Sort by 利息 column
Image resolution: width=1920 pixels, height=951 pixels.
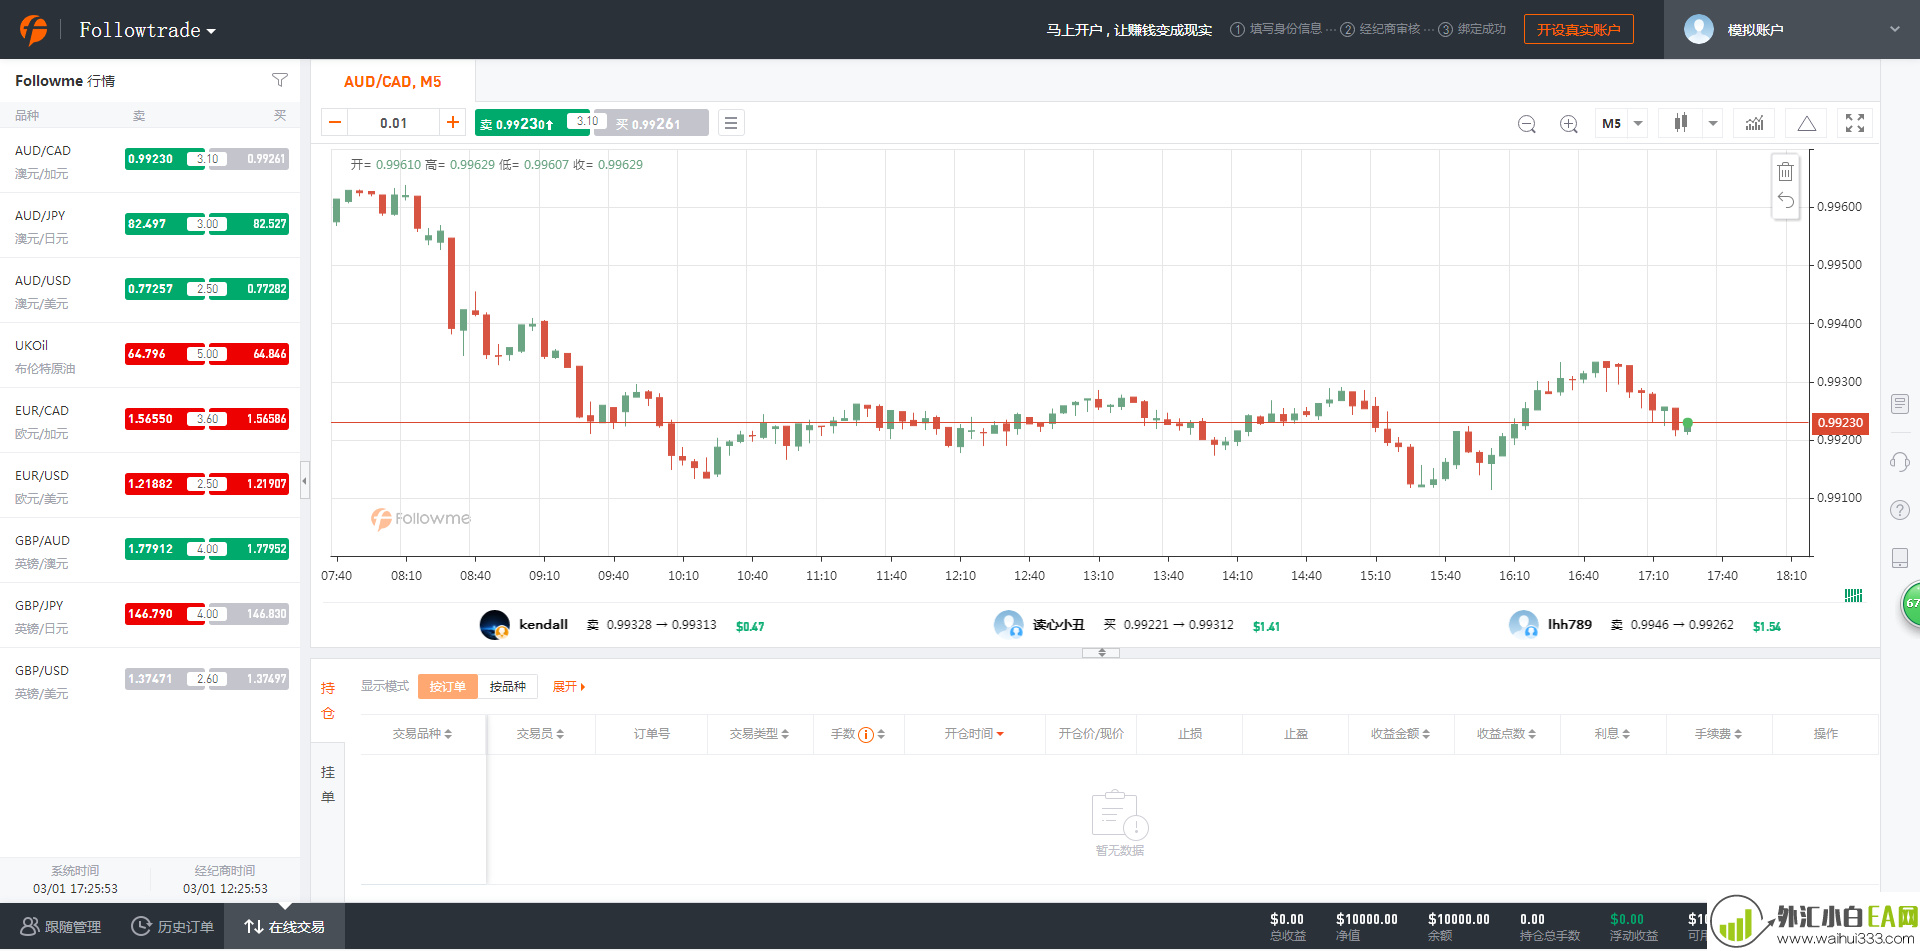[1612, 734]
